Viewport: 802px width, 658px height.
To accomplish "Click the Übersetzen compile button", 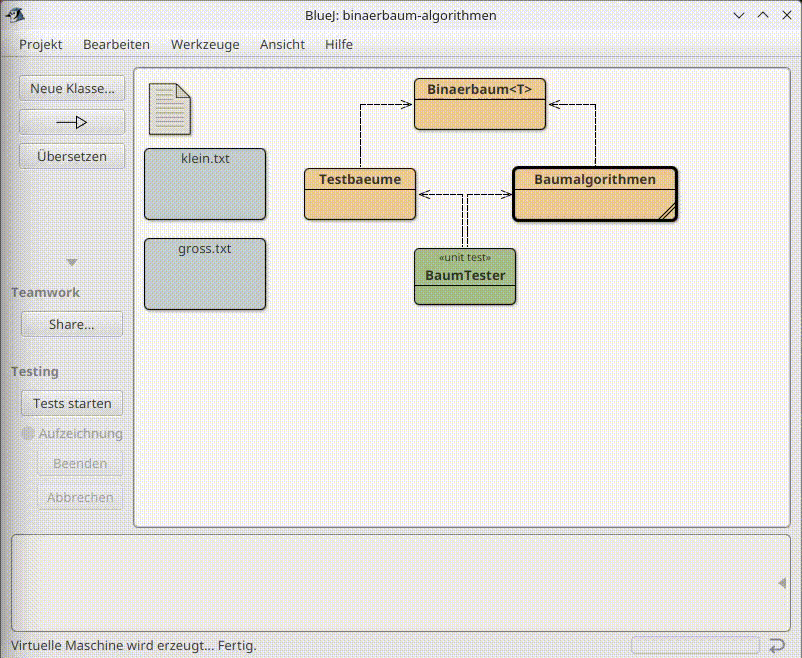I will tap(72, 156).
